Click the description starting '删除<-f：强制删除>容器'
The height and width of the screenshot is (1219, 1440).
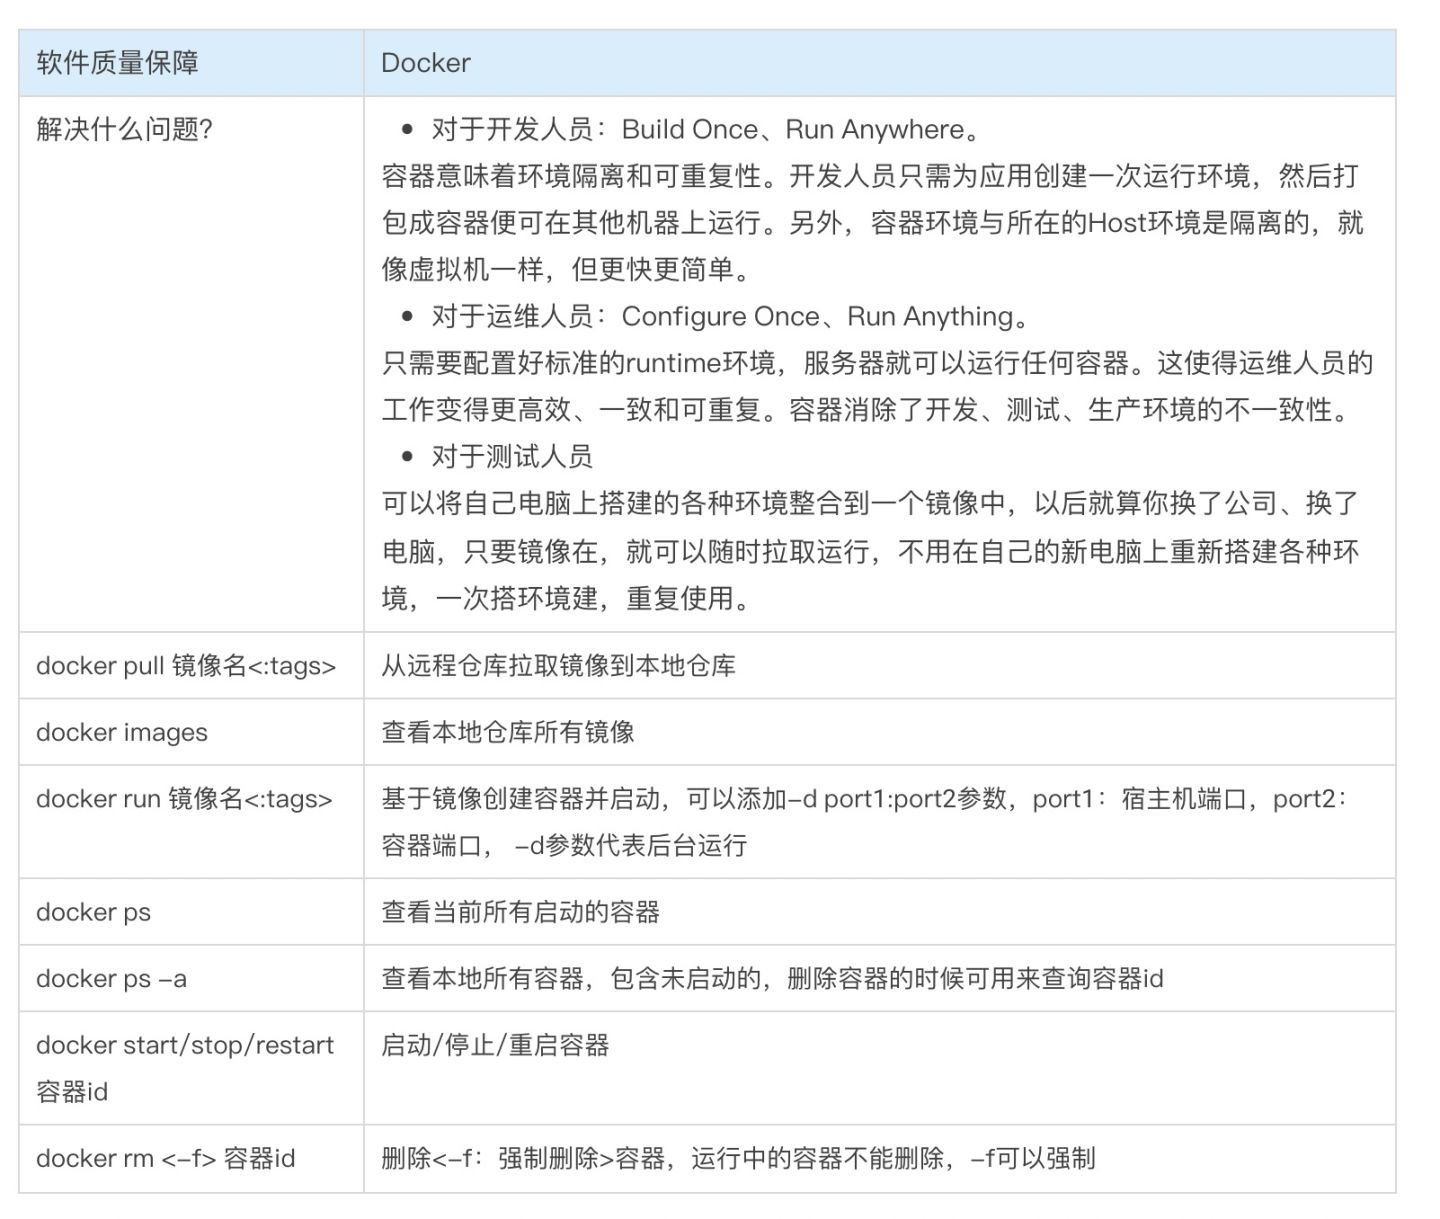point(738,1158)
